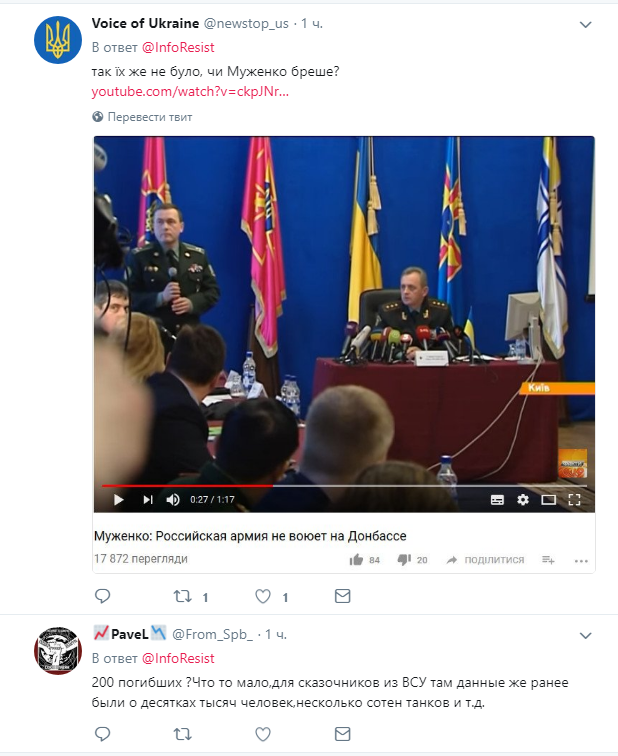The image size is (618, 756).
Task: Reply to PaveL's tweet
Action: 102,734
